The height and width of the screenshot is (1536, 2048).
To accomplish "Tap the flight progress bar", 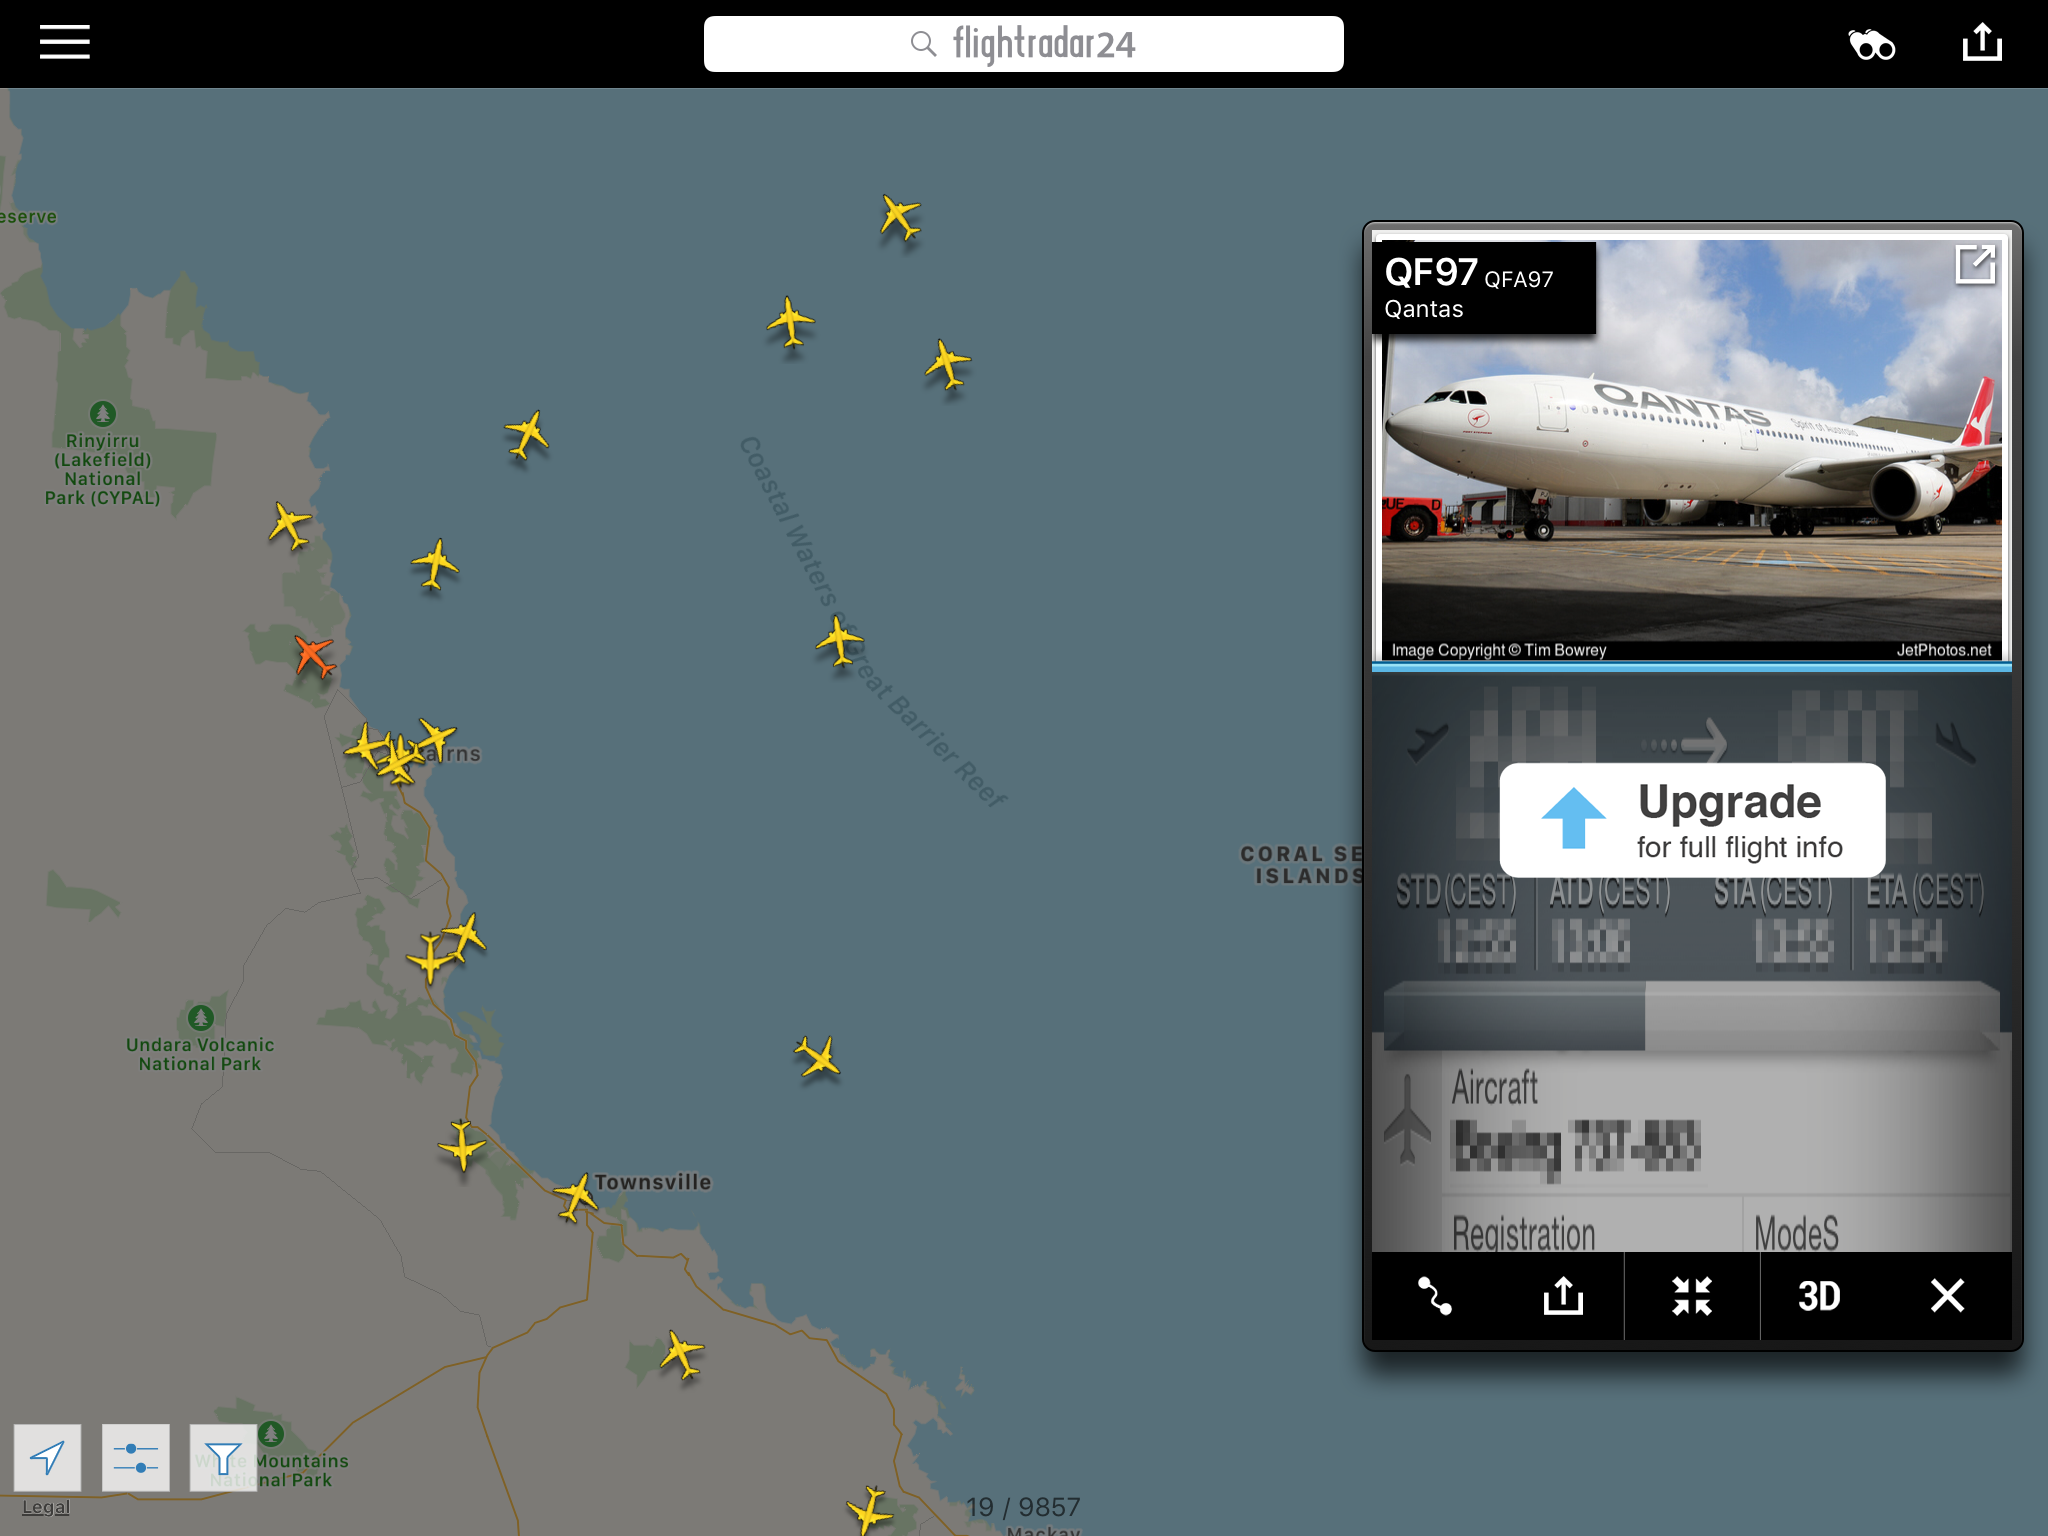I will click(x=1692, y=1015).
